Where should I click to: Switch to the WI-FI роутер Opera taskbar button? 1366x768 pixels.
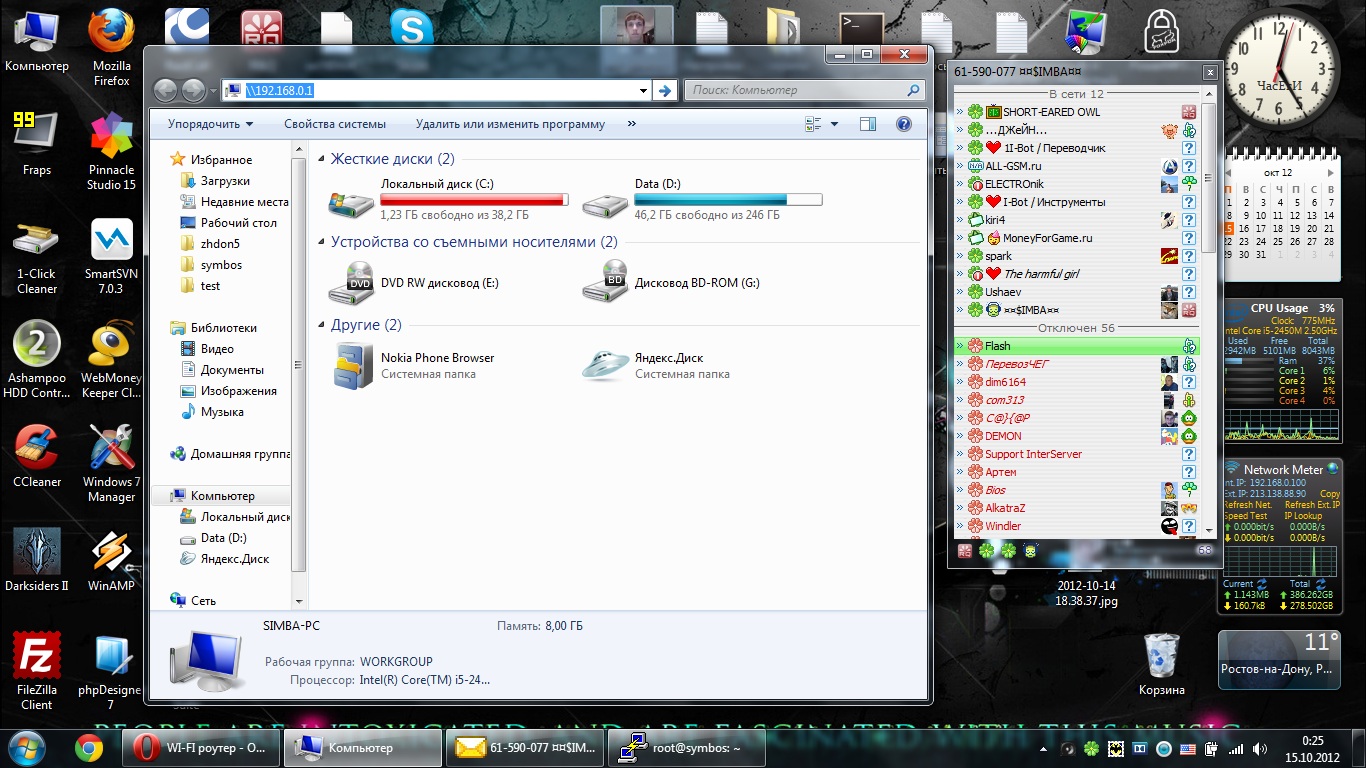(200, 747)
